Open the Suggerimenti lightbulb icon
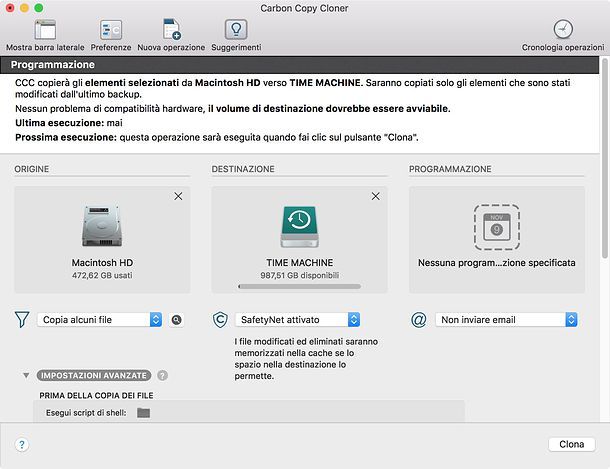The image size is (610, 469). click(x=236, y=30)
